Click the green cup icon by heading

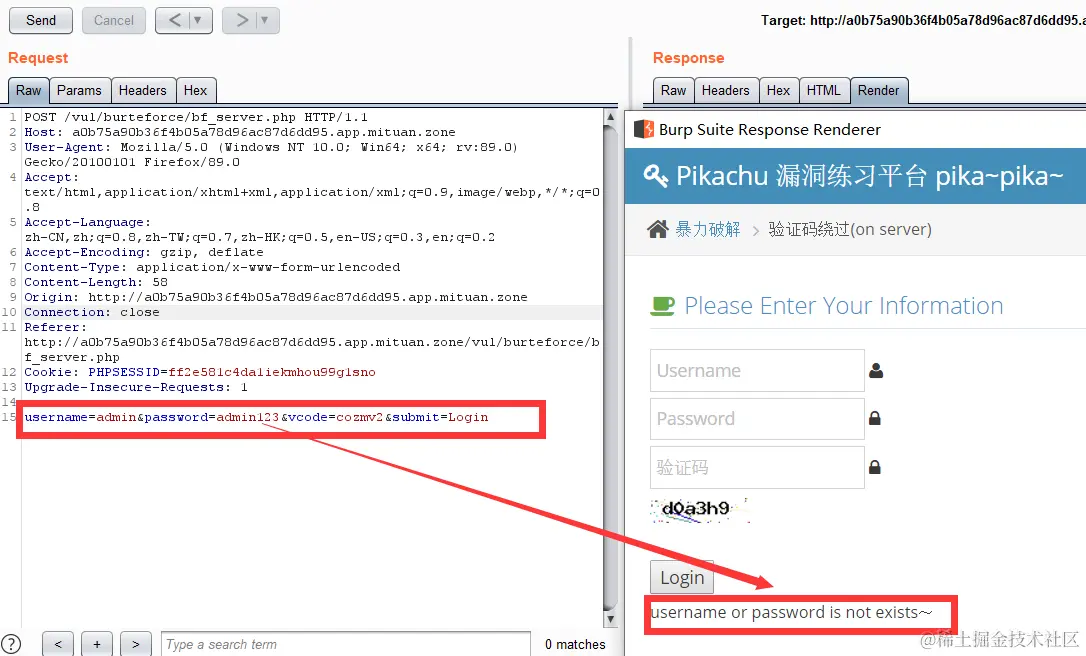[x=662, y=305]
